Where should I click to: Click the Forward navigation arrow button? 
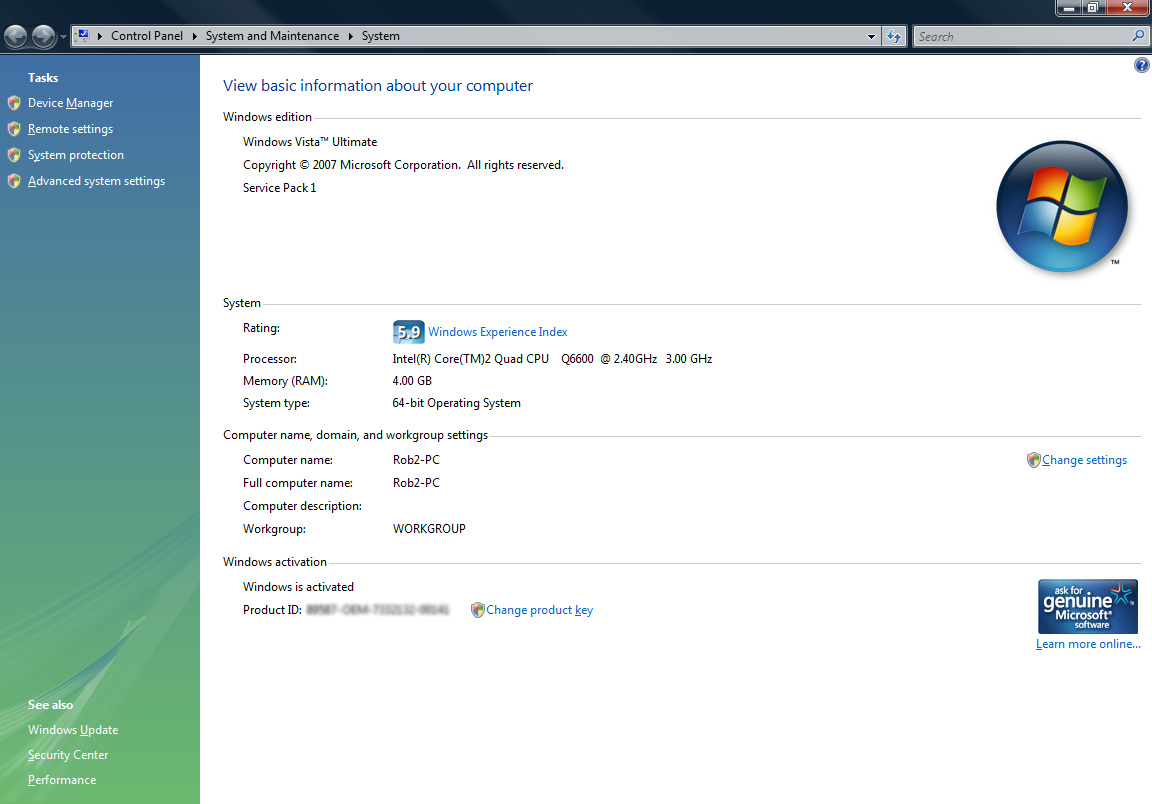43,36
